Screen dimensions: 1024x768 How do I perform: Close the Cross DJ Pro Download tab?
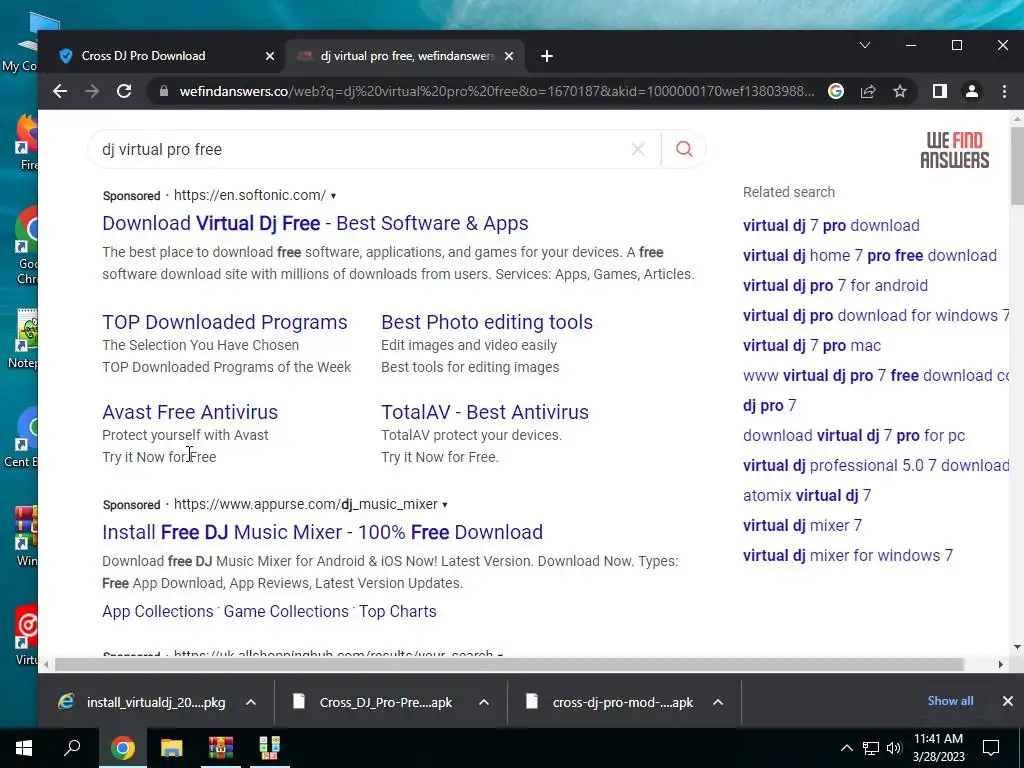tap(270, 56)
